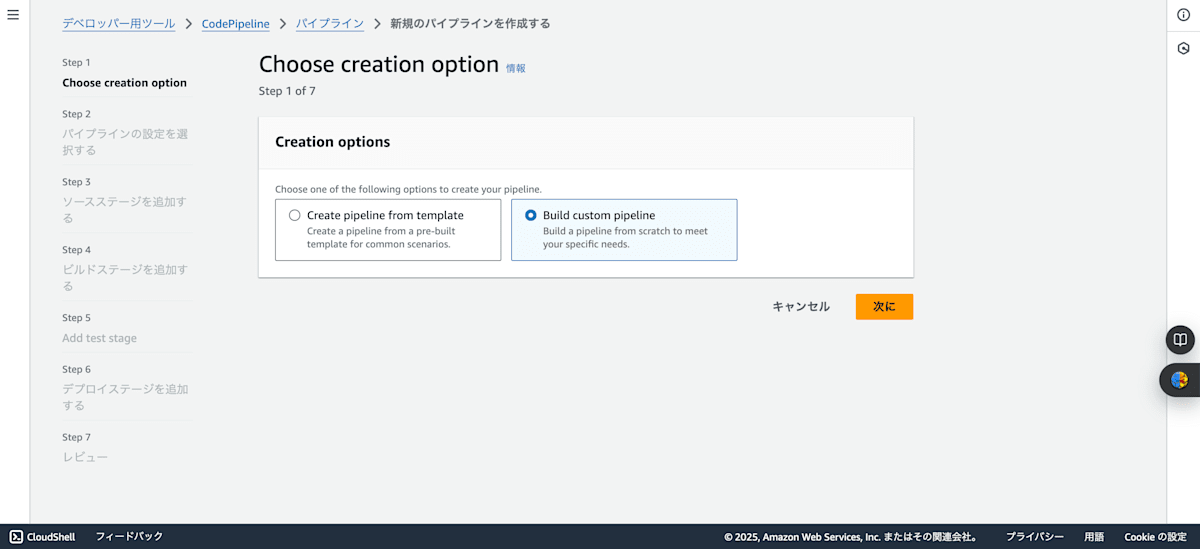Open Cookie の設定 footer link
This screenshot has width=1200, height=549.
point(1155,537)
